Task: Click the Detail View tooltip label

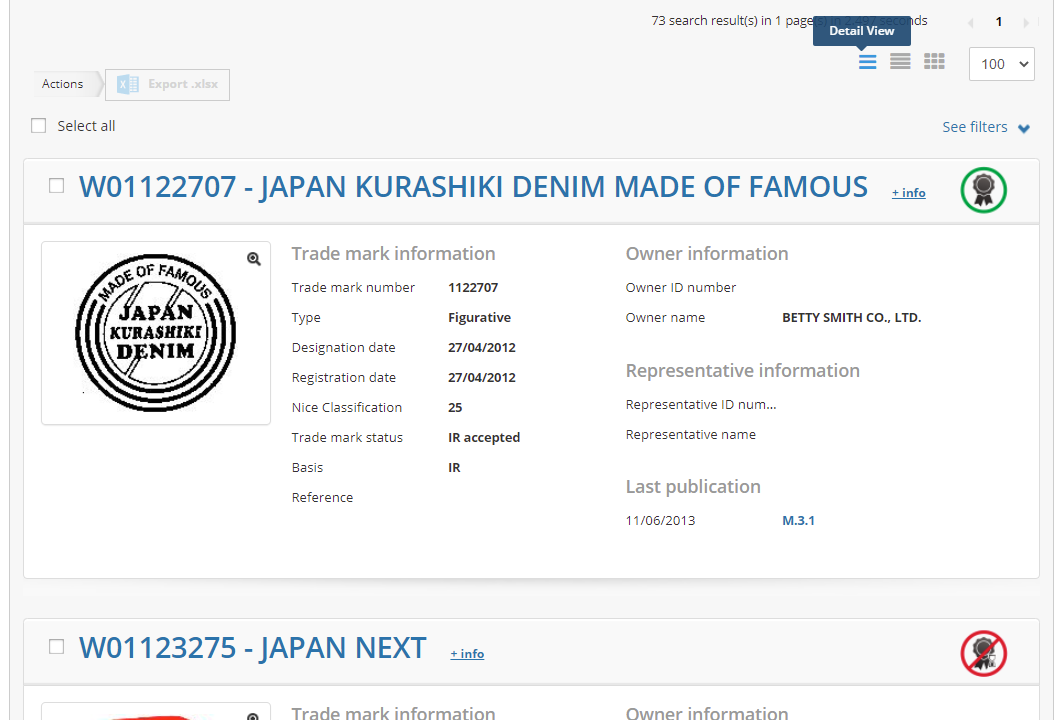Action: click(862, 31)
